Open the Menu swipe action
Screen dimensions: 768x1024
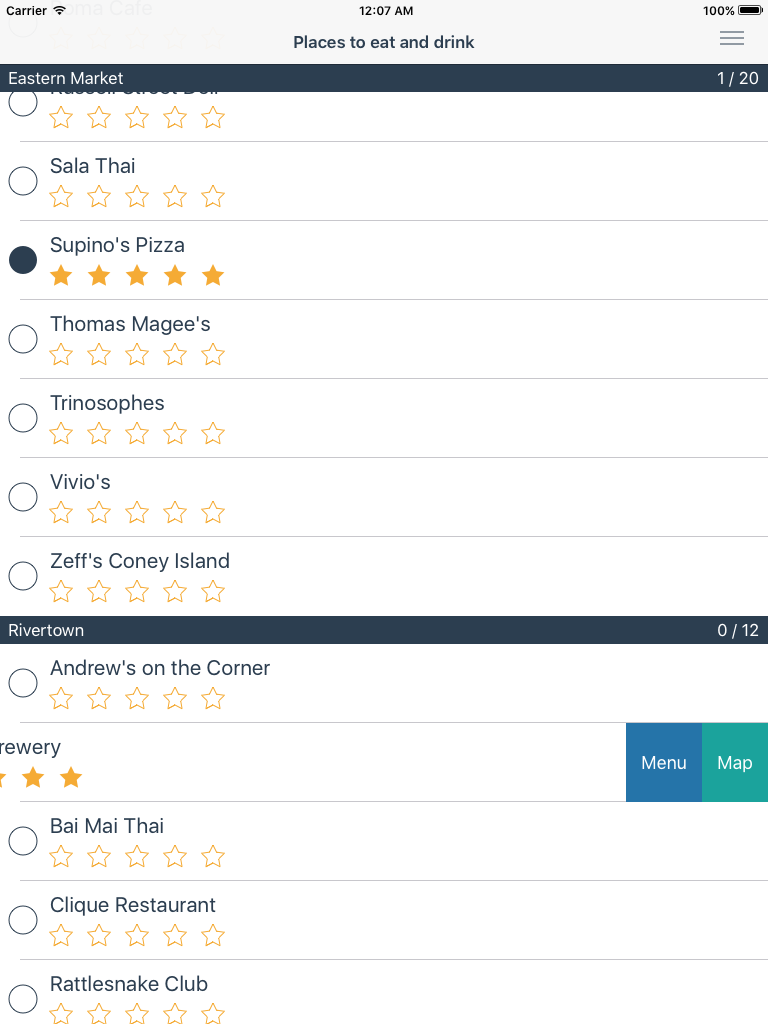coord(664,762)
